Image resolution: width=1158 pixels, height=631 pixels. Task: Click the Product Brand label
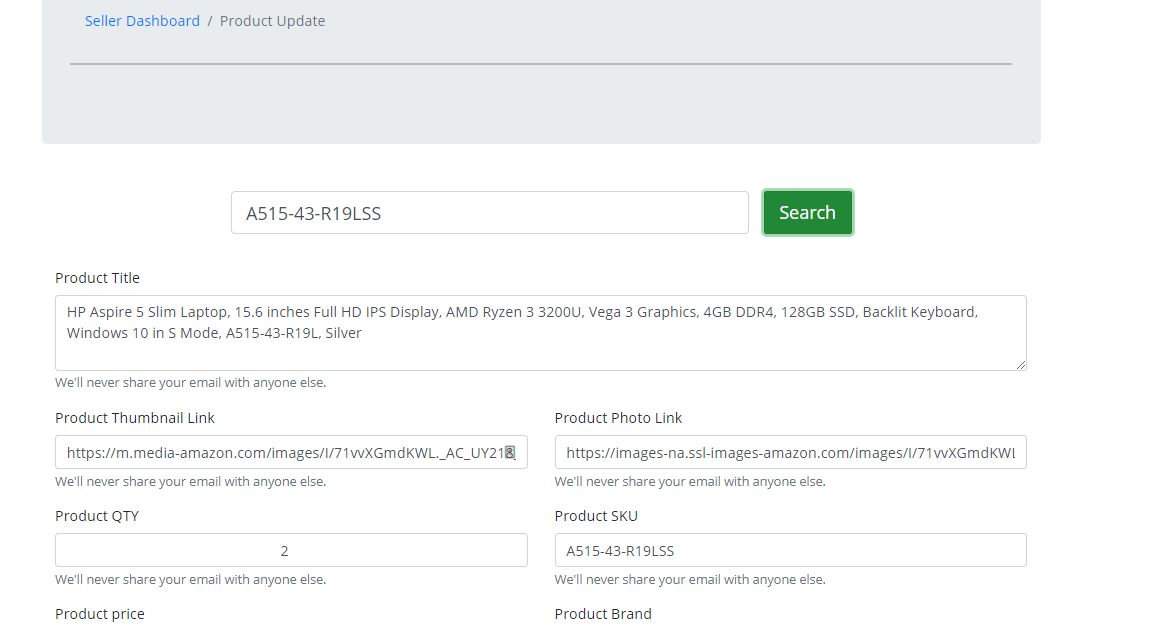pyautogui.click(x=603, y=614)
